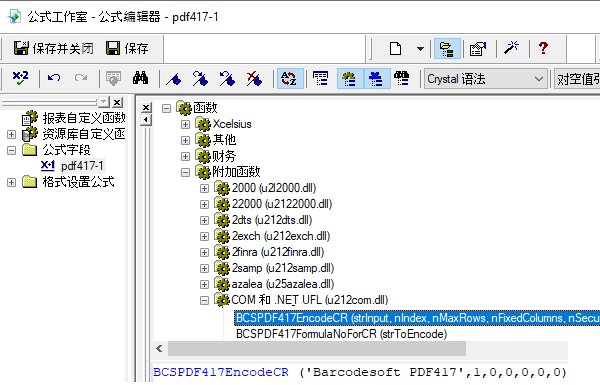This screenshot has width=600, height=385.
Task: Click horizontal scrollbar left arrow
Action: [160, 349]
